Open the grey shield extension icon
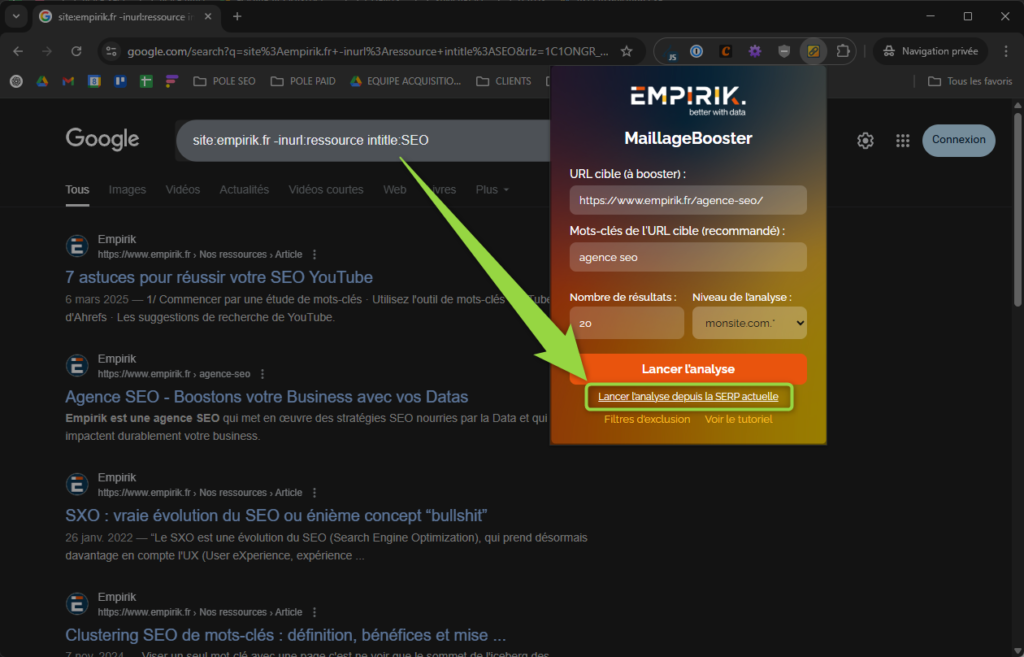The width and height of the screenshot is (1024, 657). pyautogui.click(x=784, y=51)
